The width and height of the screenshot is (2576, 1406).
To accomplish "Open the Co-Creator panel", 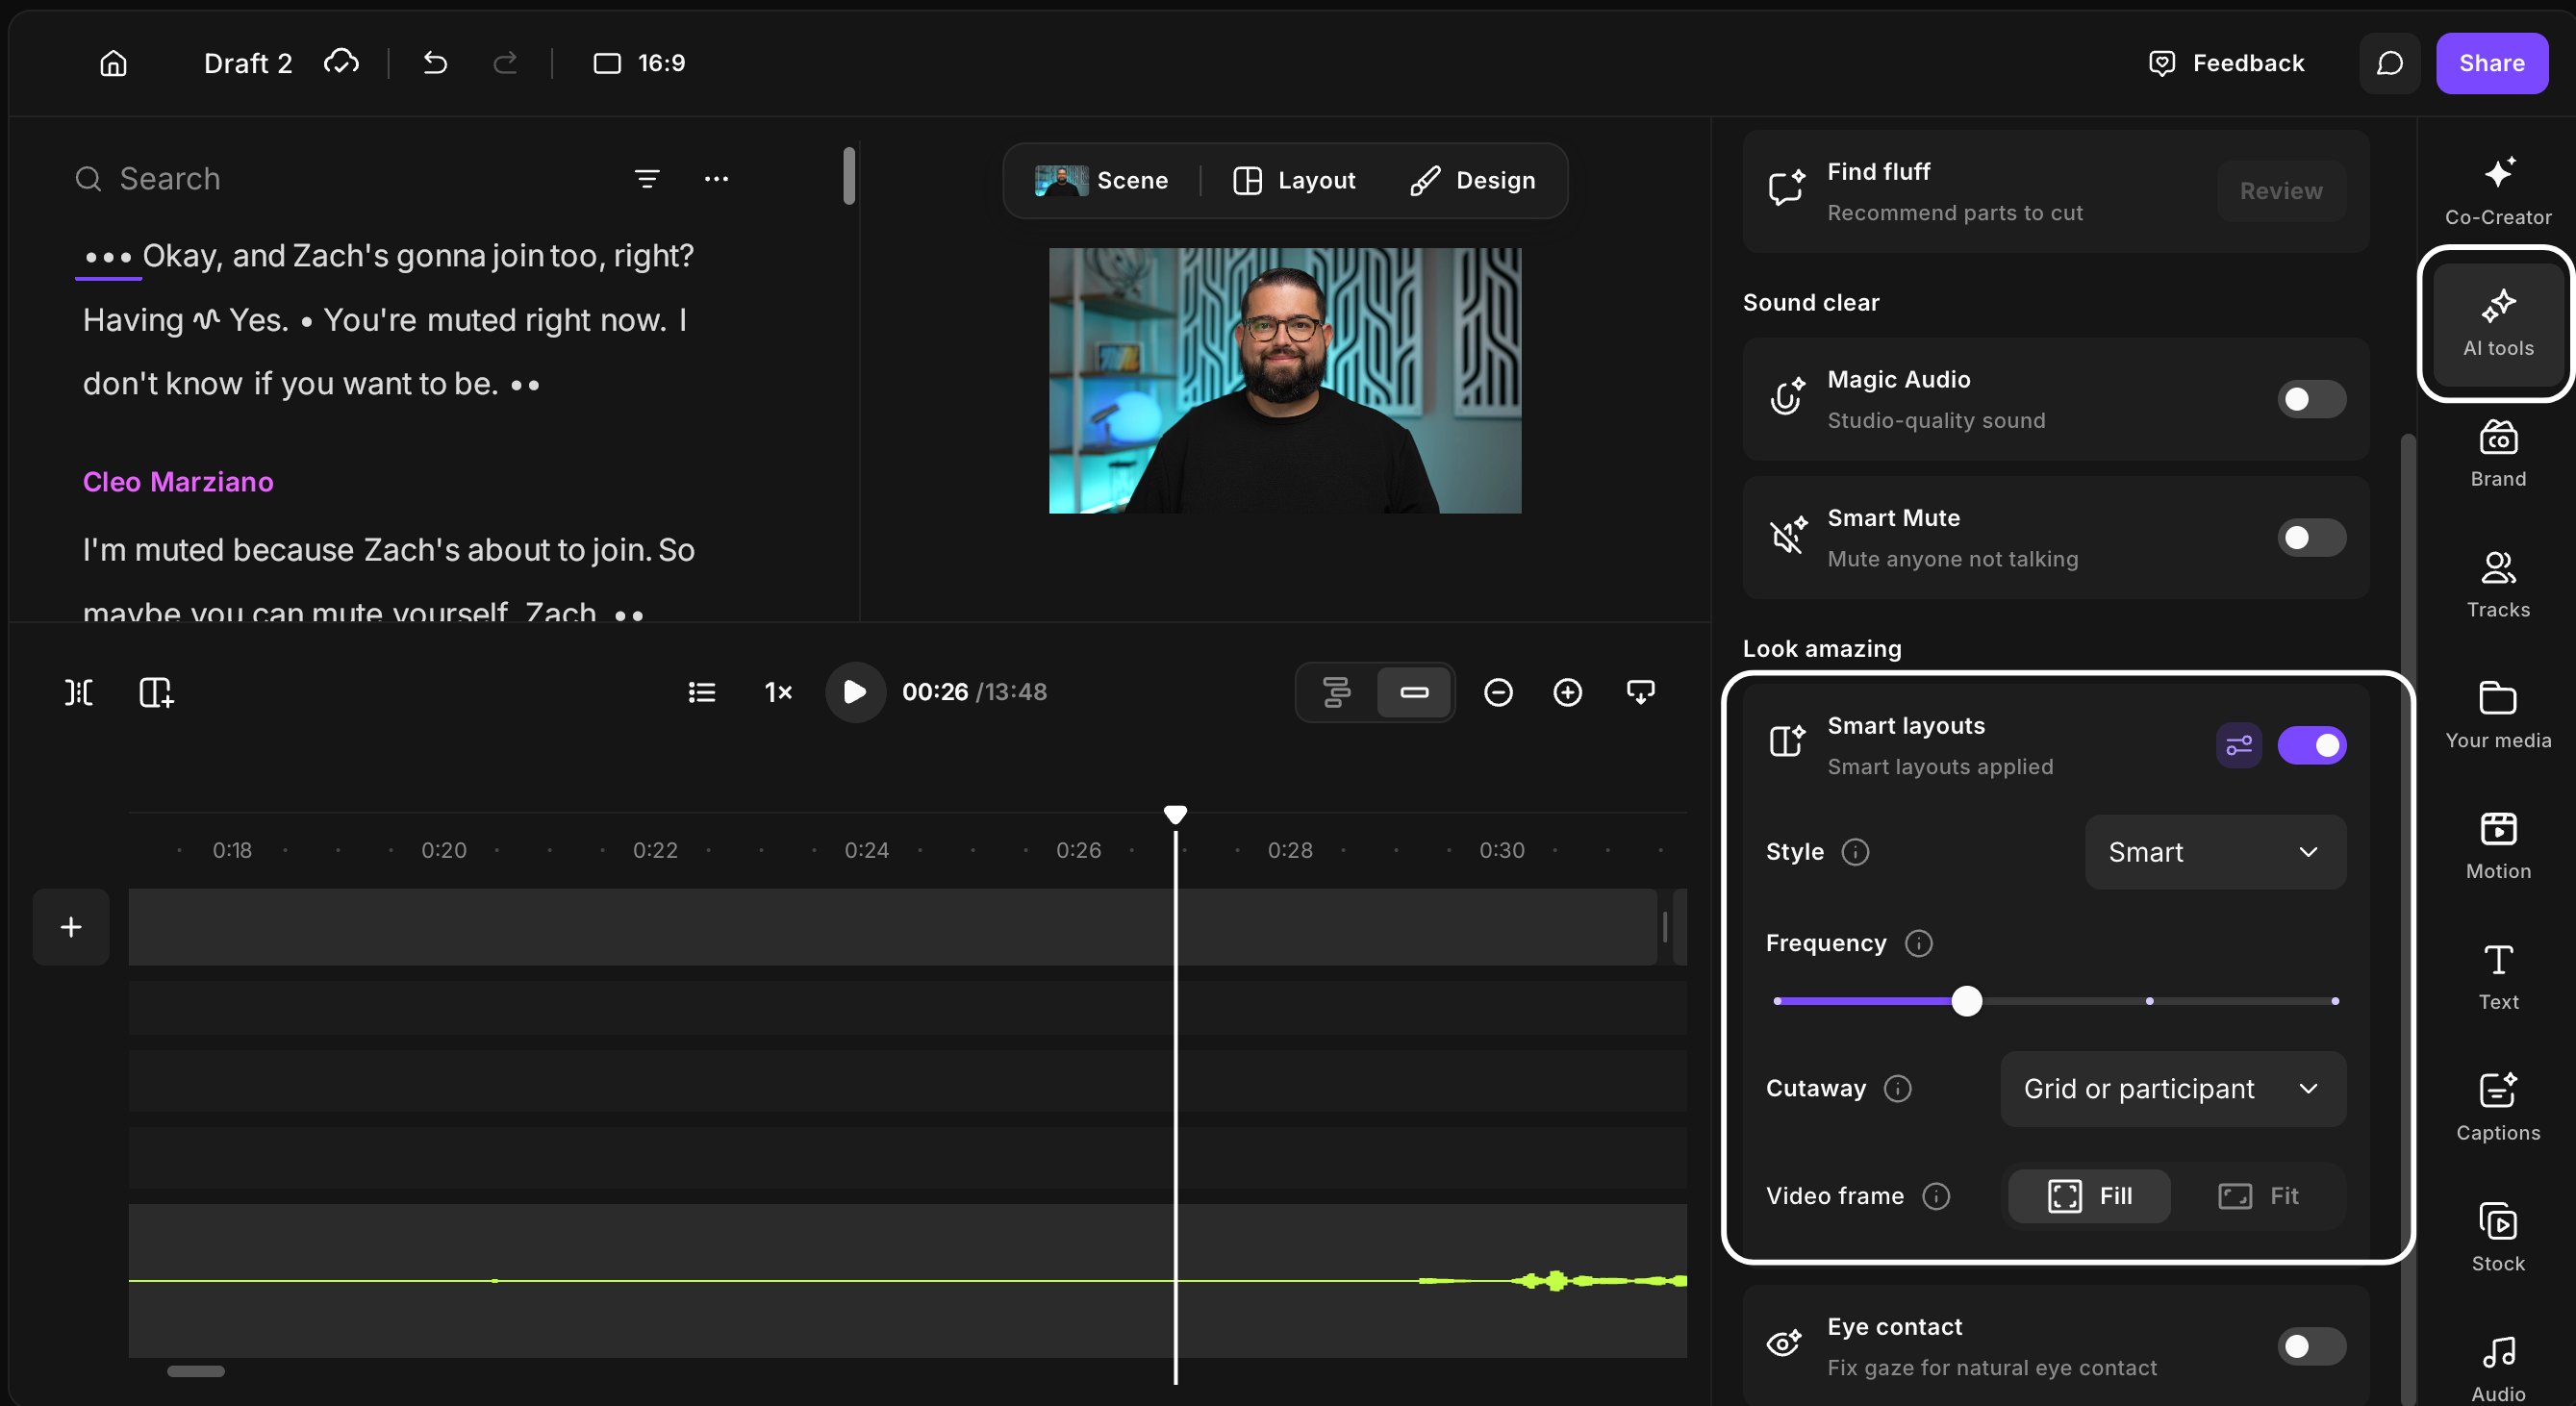I will [2497, 191].
